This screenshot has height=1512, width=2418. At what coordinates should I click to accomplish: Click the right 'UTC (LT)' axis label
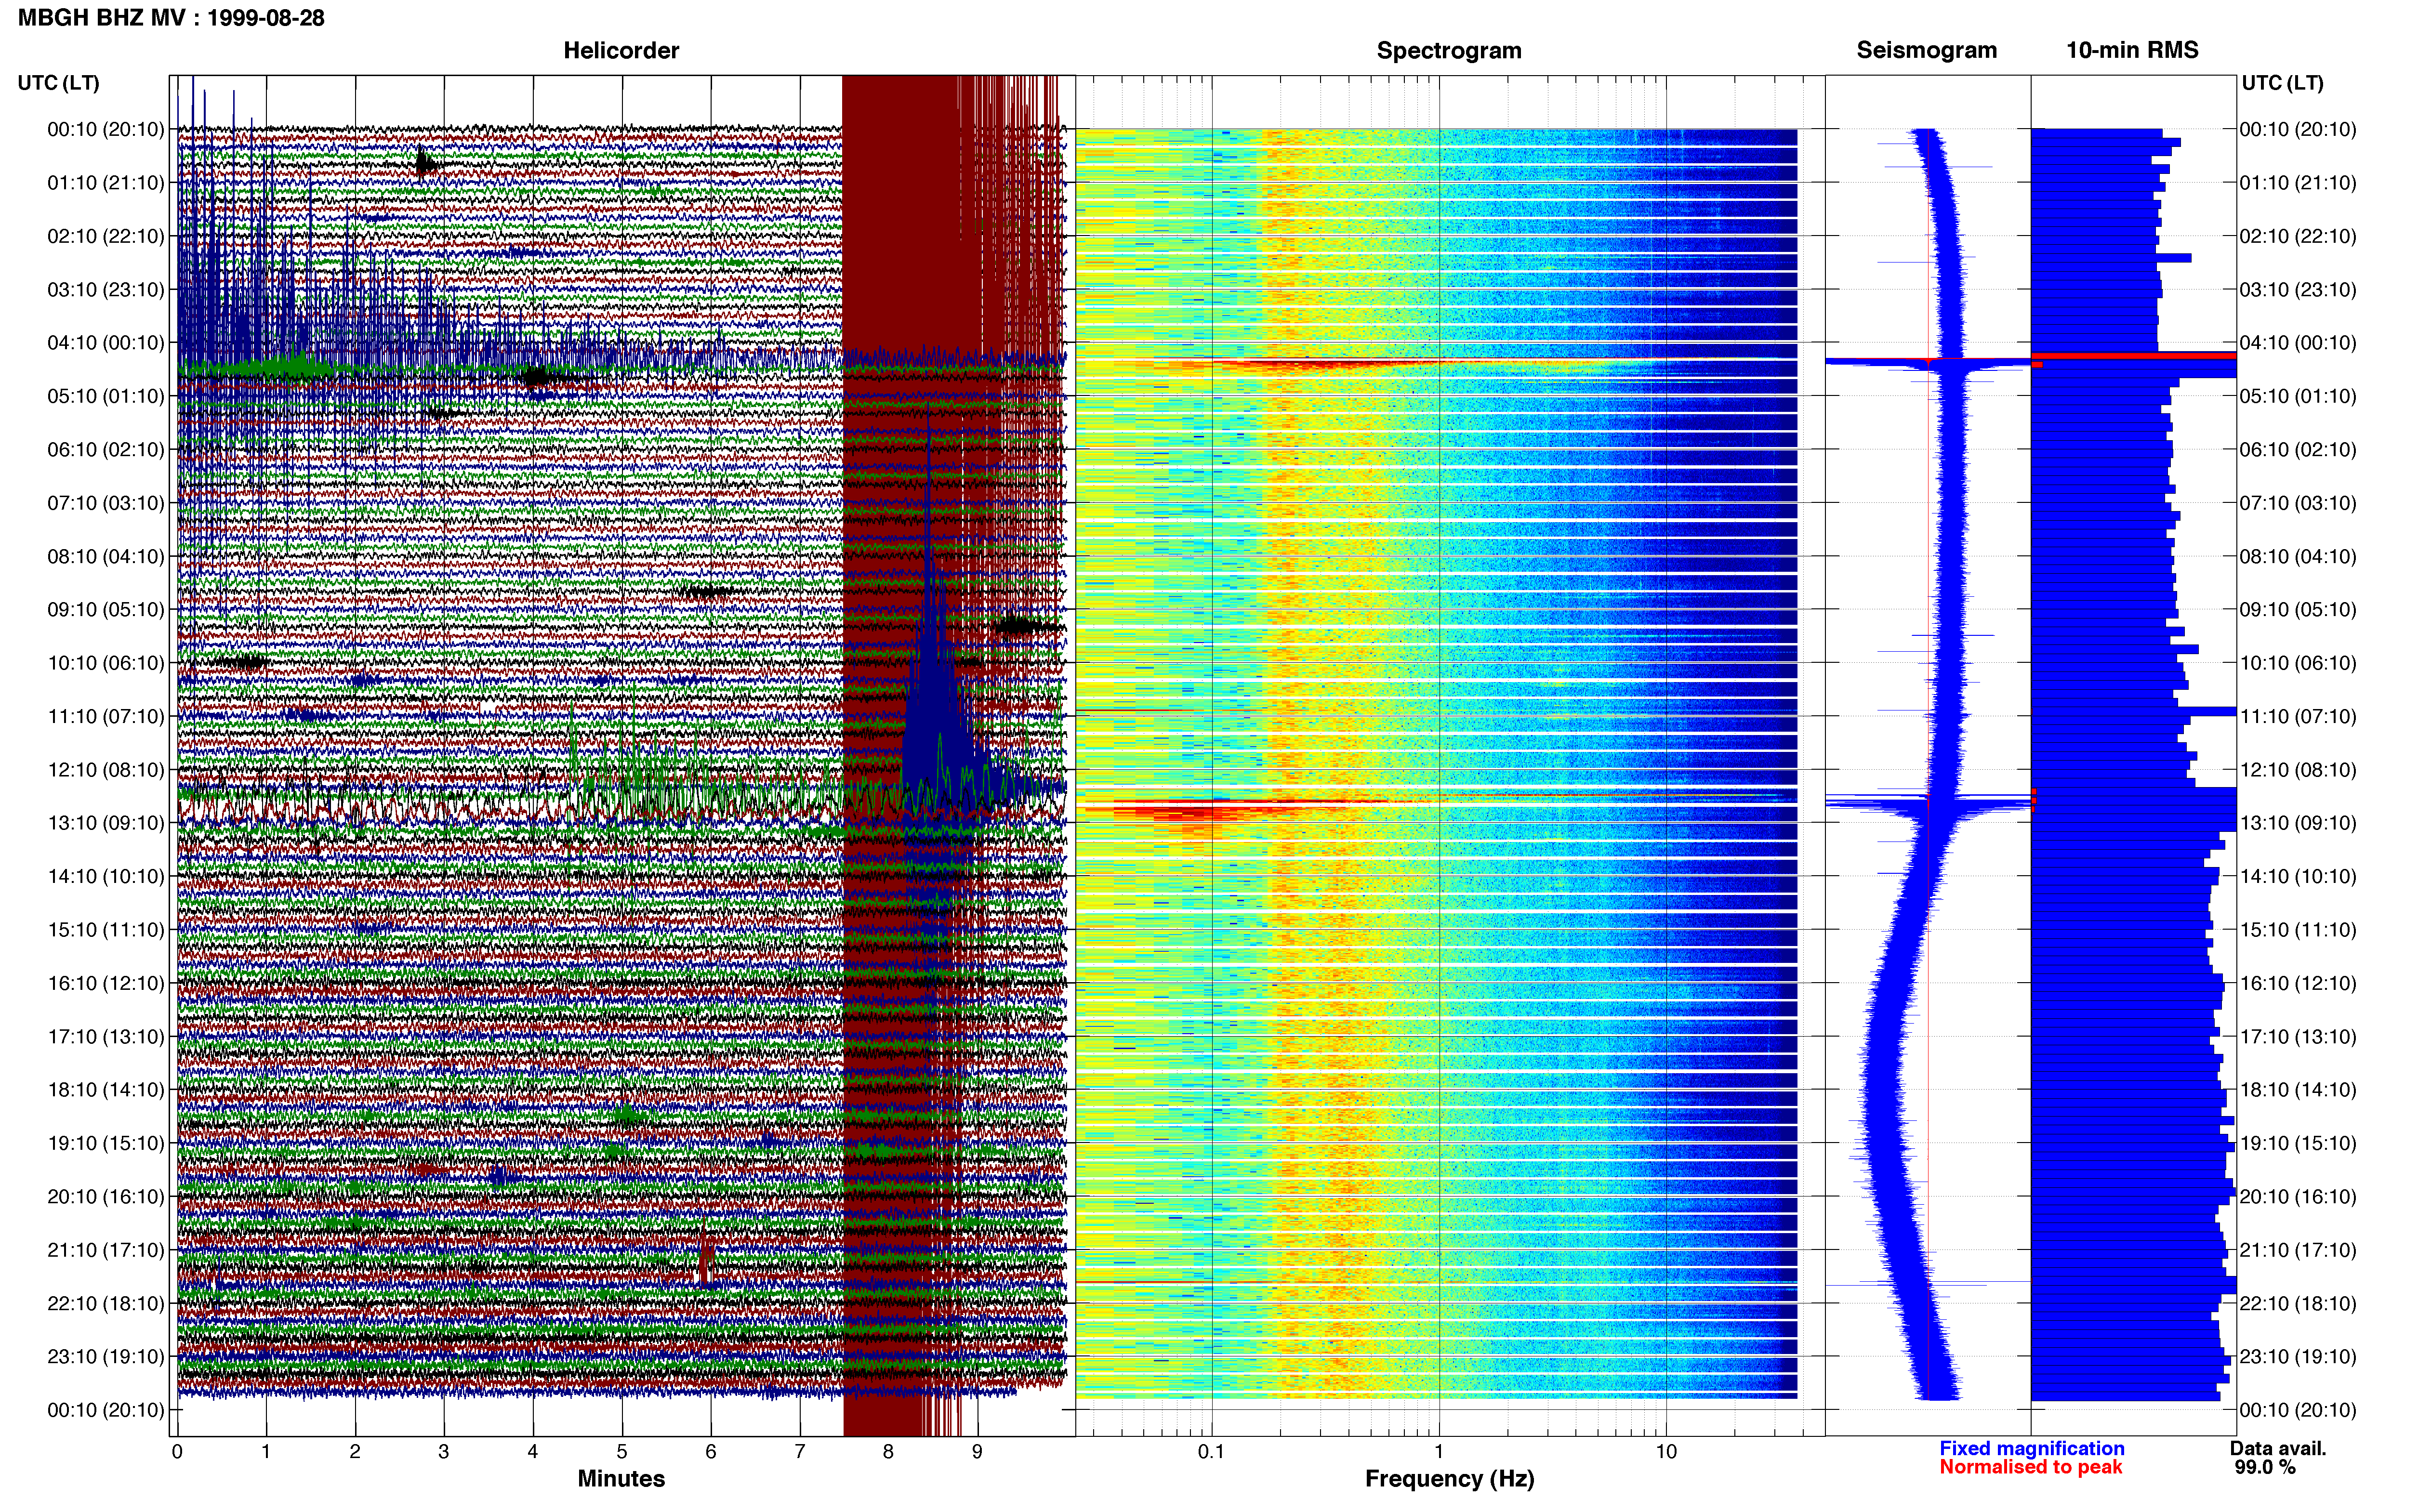(2282, 82)
